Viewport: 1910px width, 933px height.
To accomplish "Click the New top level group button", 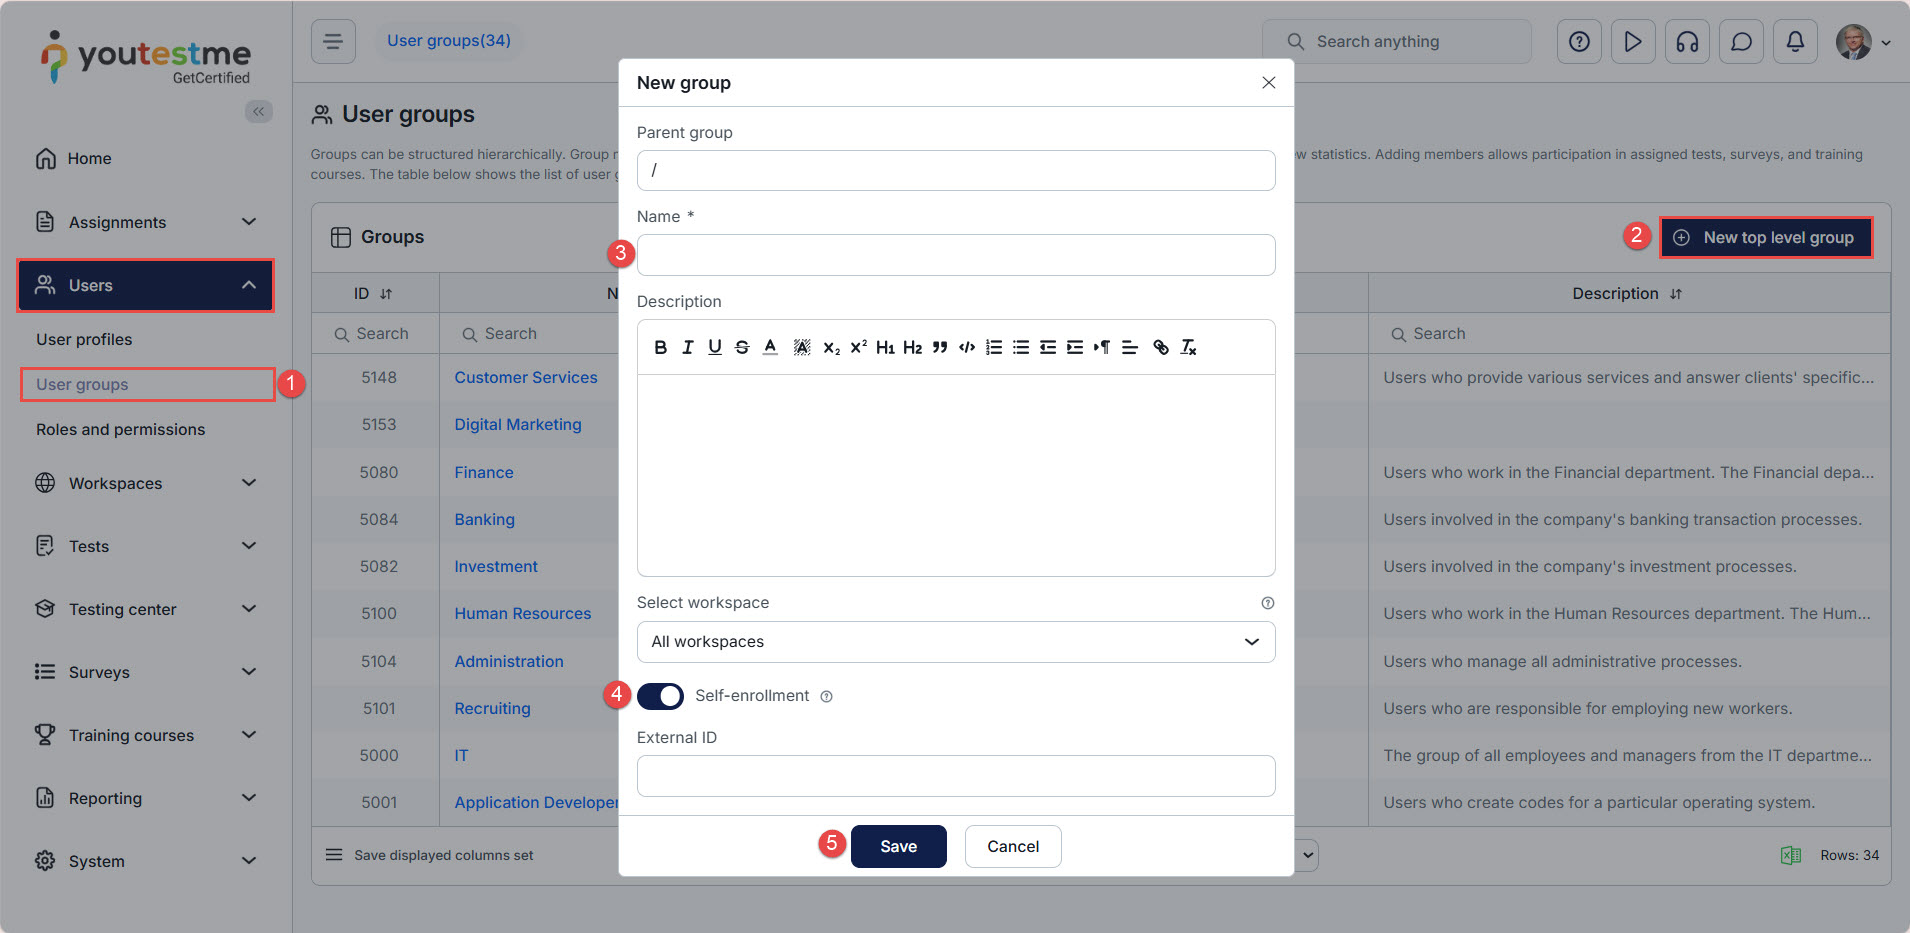I will 1767,238.
